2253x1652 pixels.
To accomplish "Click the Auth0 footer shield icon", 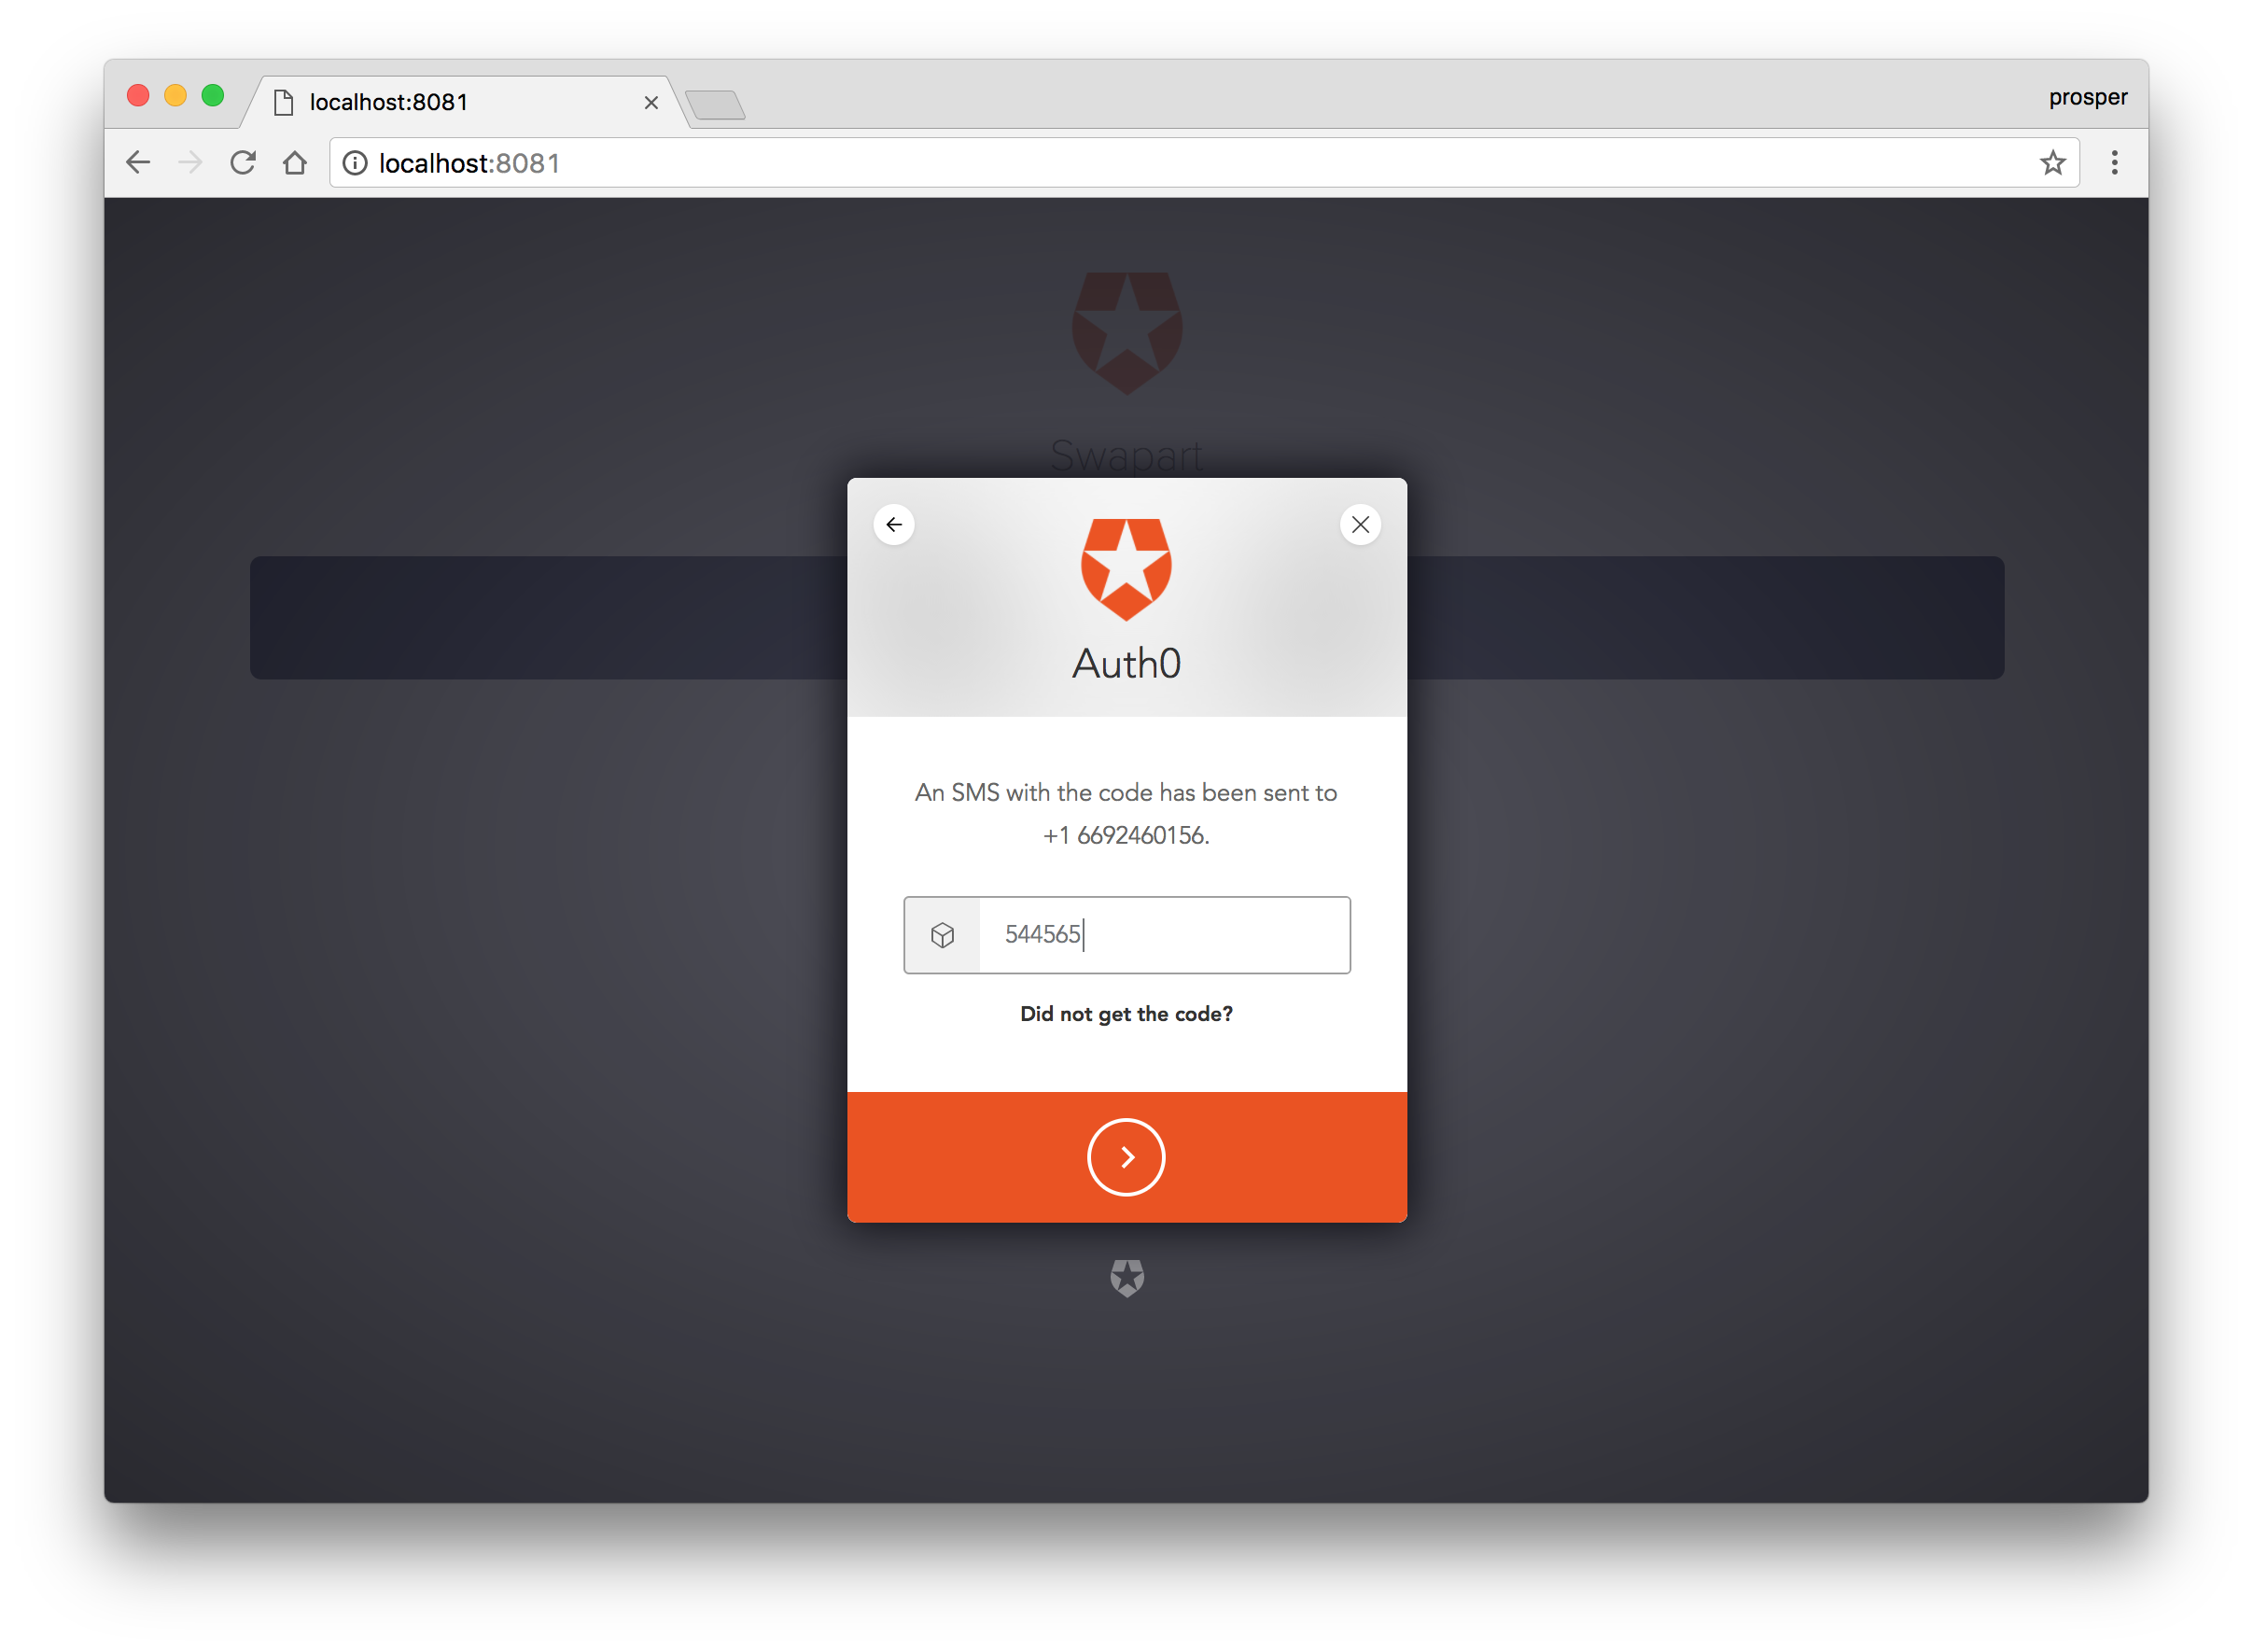I will (x=1126, y=1274).
